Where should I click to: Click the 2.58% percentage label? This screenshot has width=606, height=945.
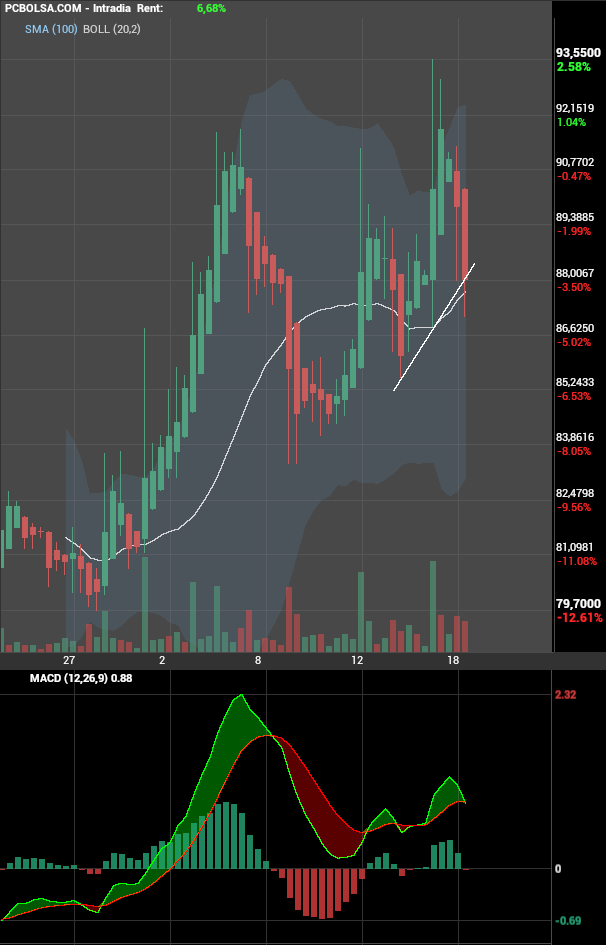573,67
